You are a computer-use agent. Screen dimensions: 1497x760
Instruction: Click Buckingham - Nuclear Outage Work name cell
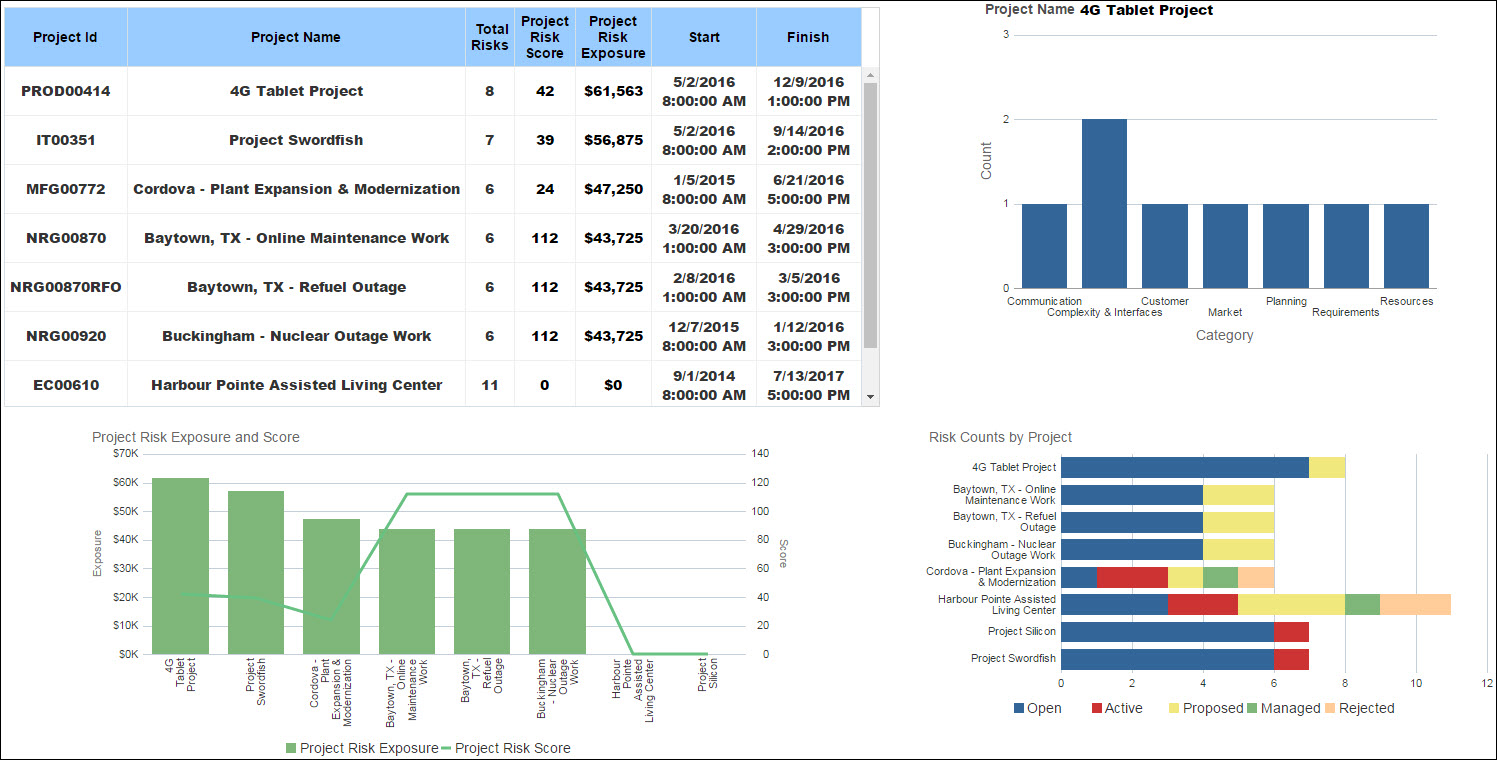[x=296, y=336]
